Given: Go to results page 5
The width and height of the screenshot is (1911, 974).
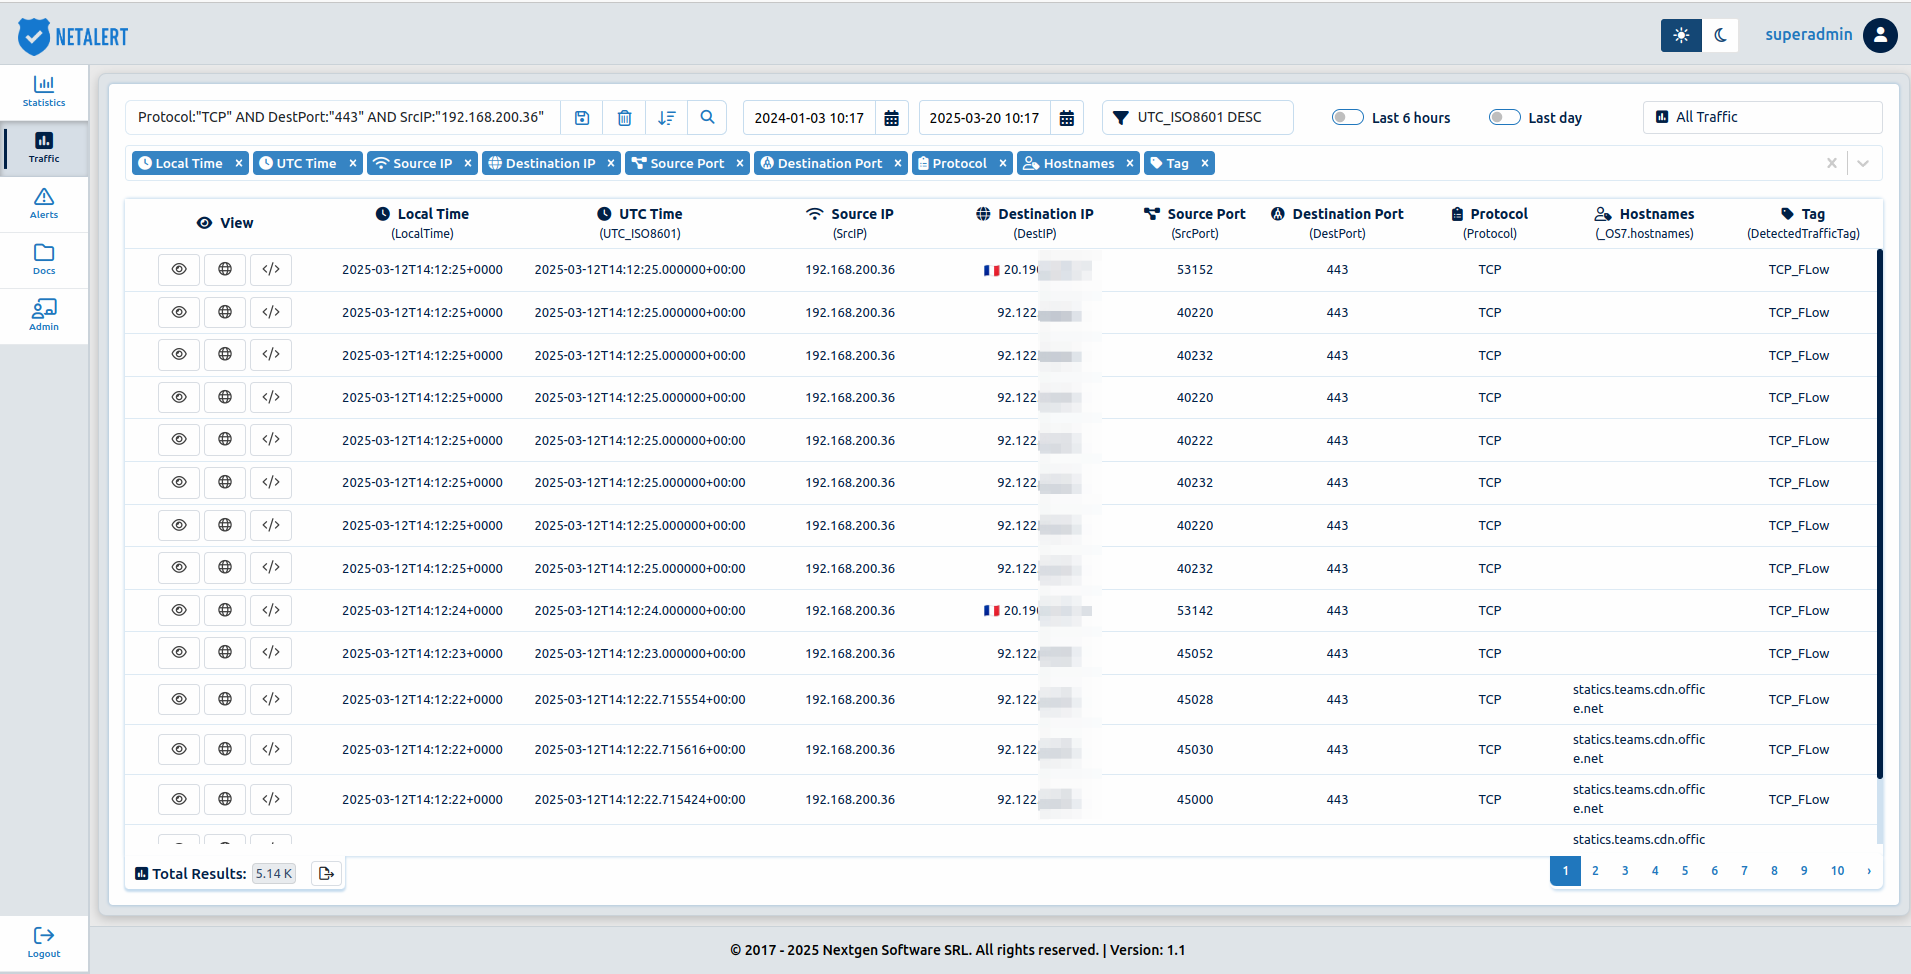Looking at the screenshot, I should (1685, 871).
